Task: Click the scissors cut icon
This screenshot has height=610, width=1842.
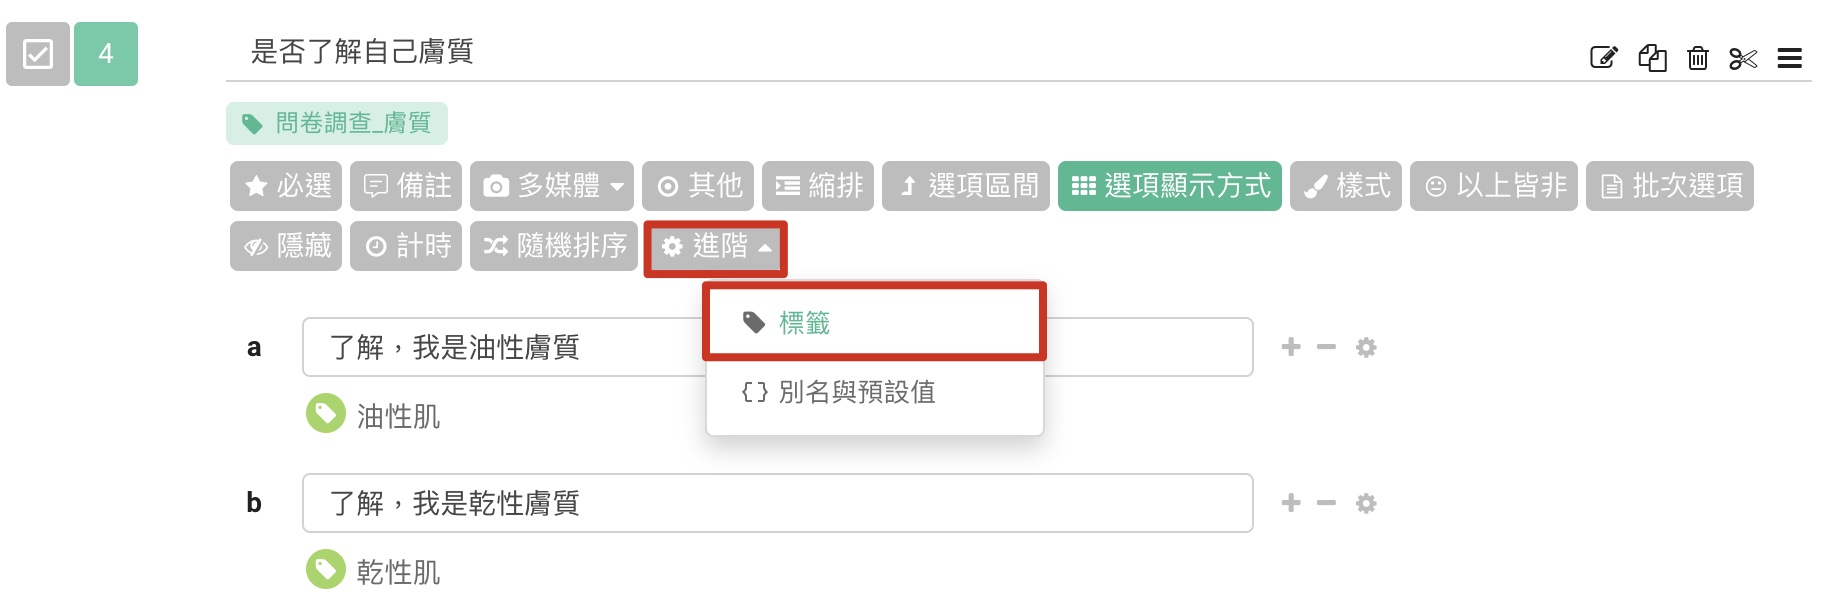Action: tap(1743, 59)
